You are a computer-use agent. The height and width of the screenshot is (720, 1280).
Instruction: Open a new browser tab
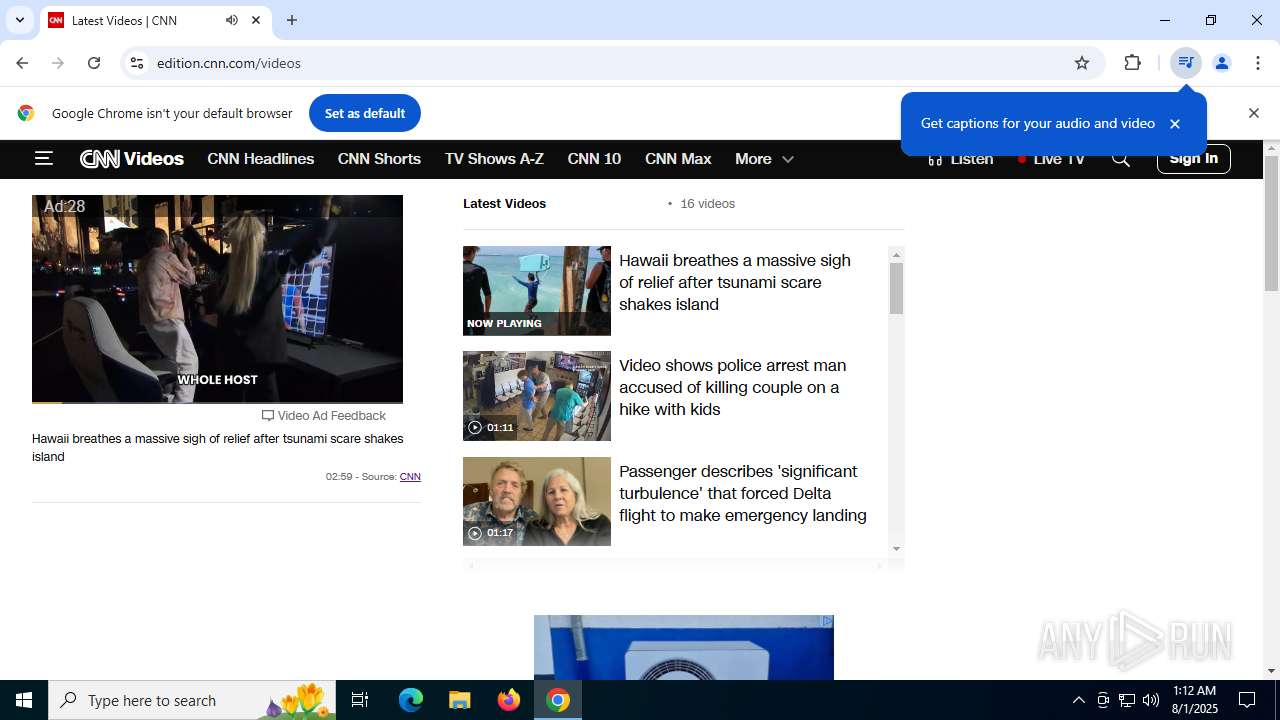[x=292, y=20]
